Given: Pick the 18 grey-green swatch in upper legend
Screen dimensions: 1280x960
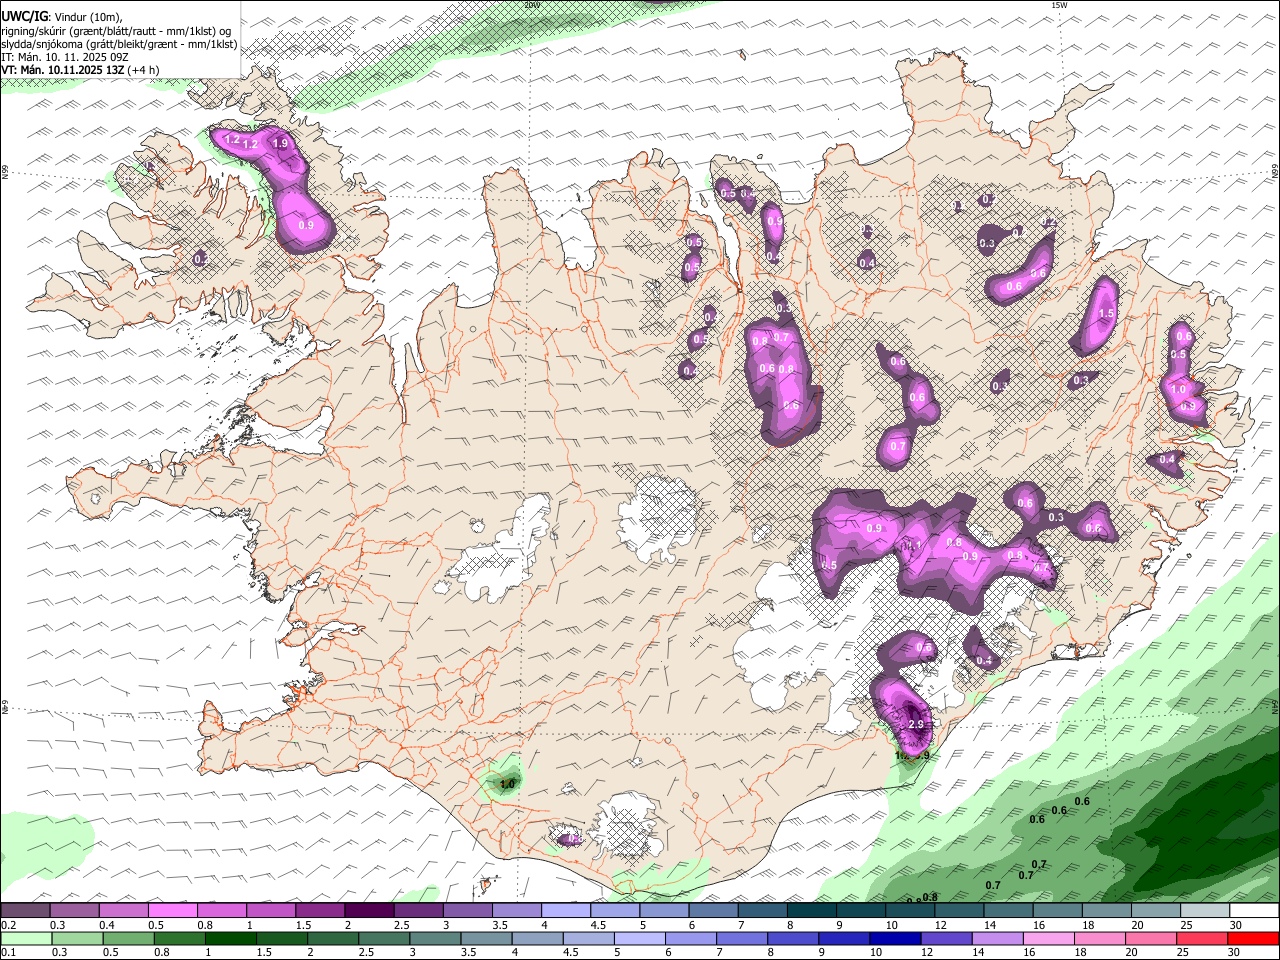Looking at the screenshot, I should (1107, 910).
